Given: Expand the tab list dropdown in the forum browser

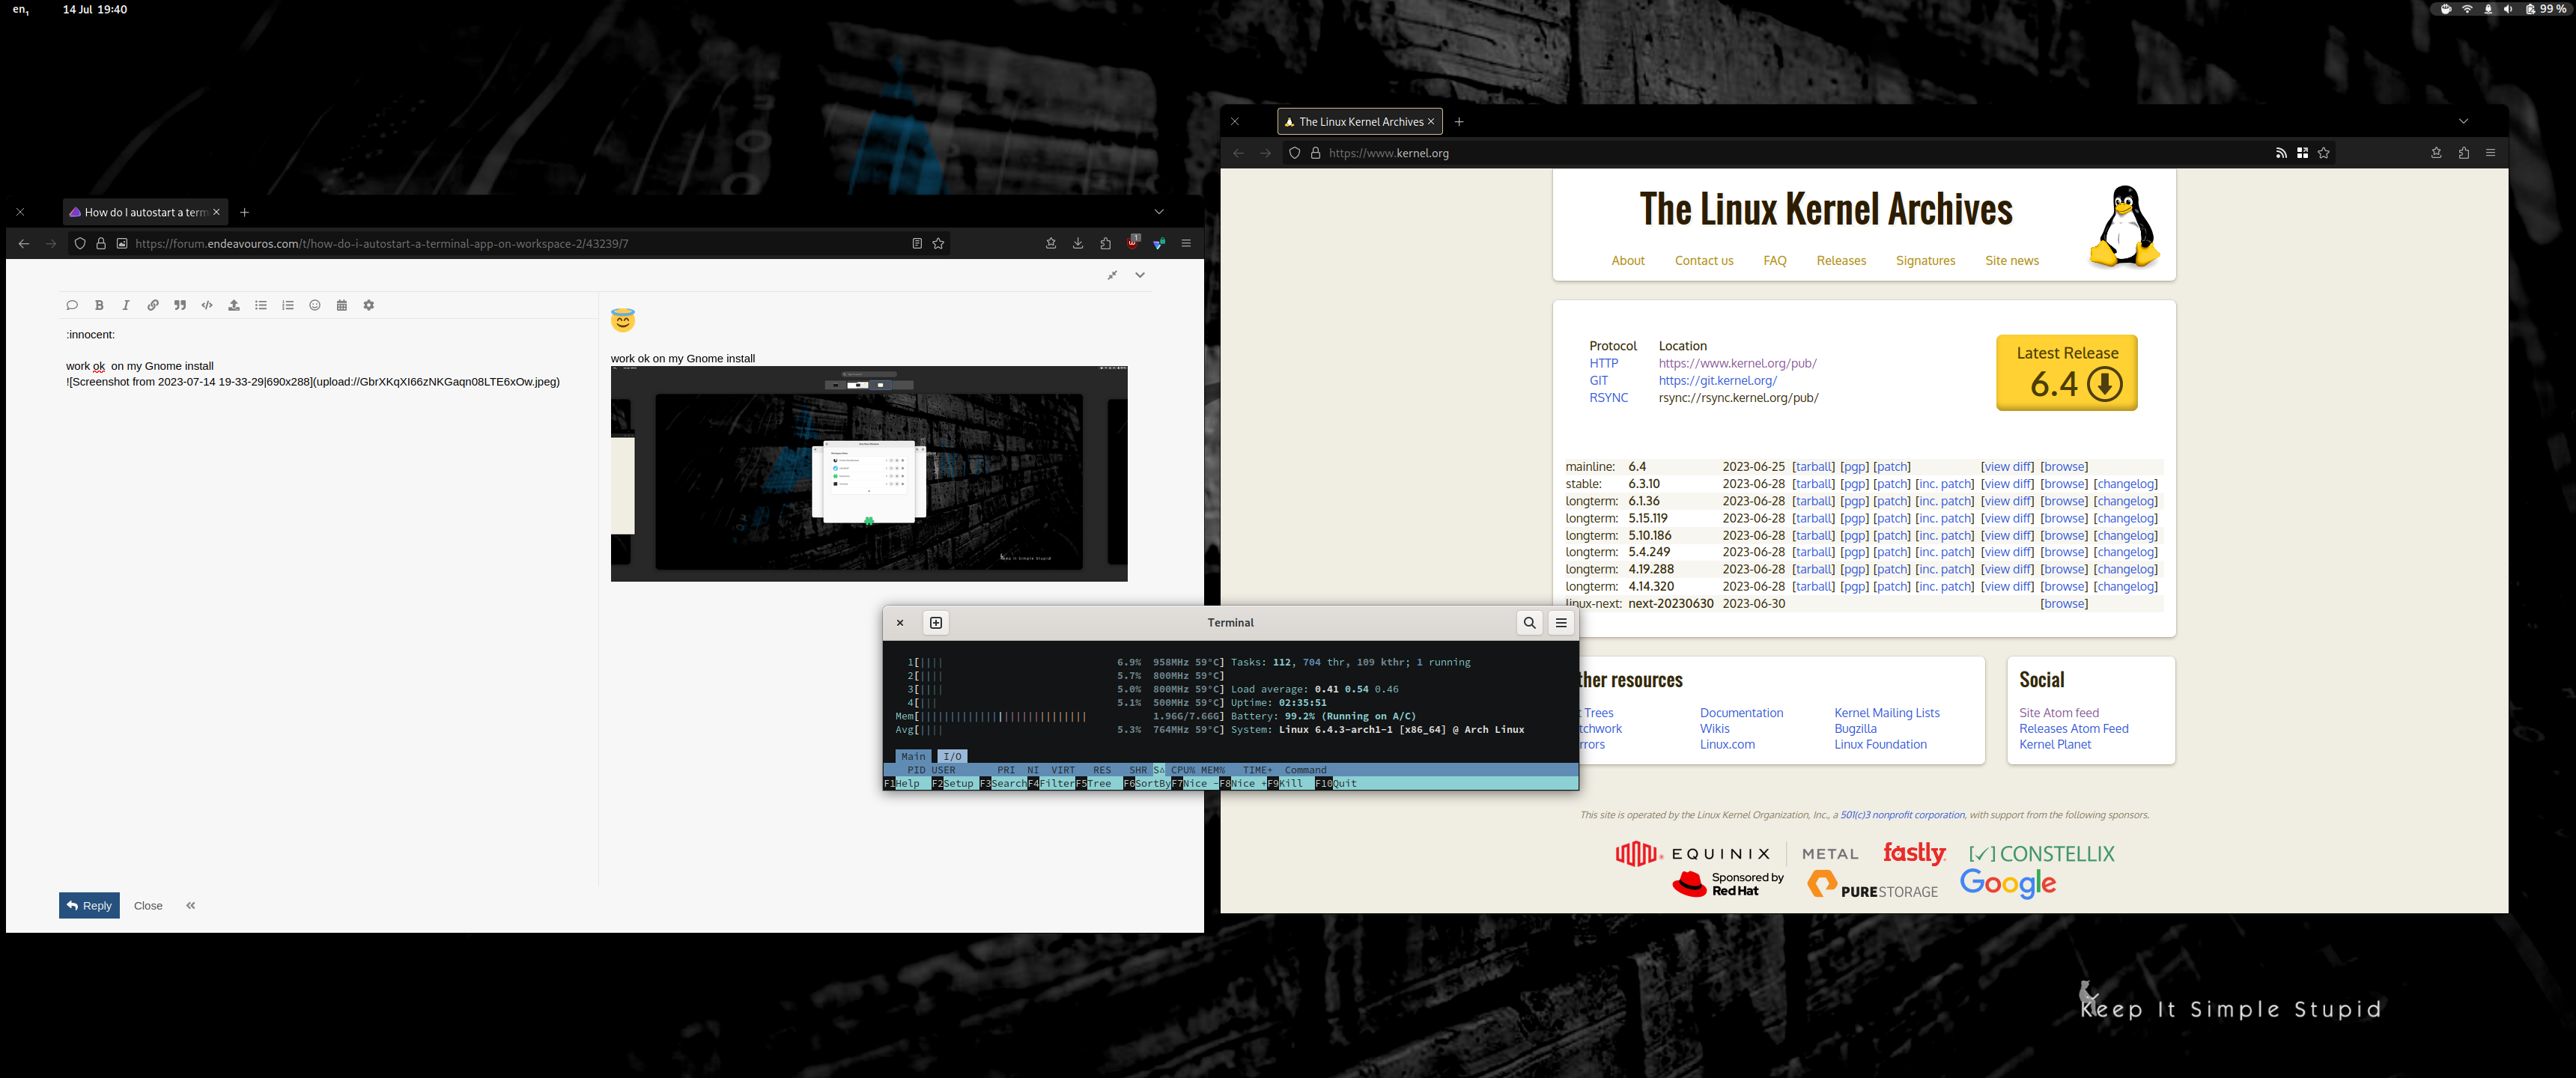Looking at the screenshot, I should click(x=1159, y=212).
